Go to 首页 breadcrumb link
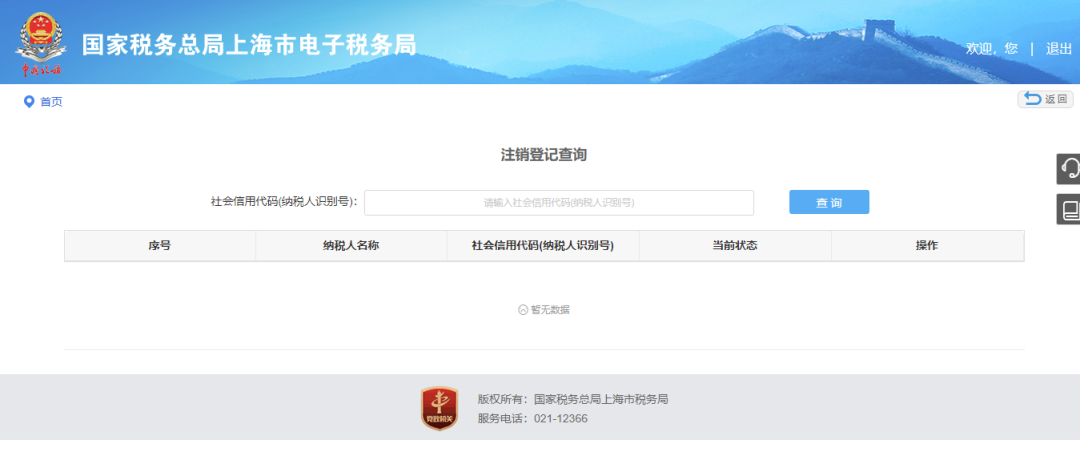The height and width of the screenshot is (464, 1080). click(x=51, y=102)
